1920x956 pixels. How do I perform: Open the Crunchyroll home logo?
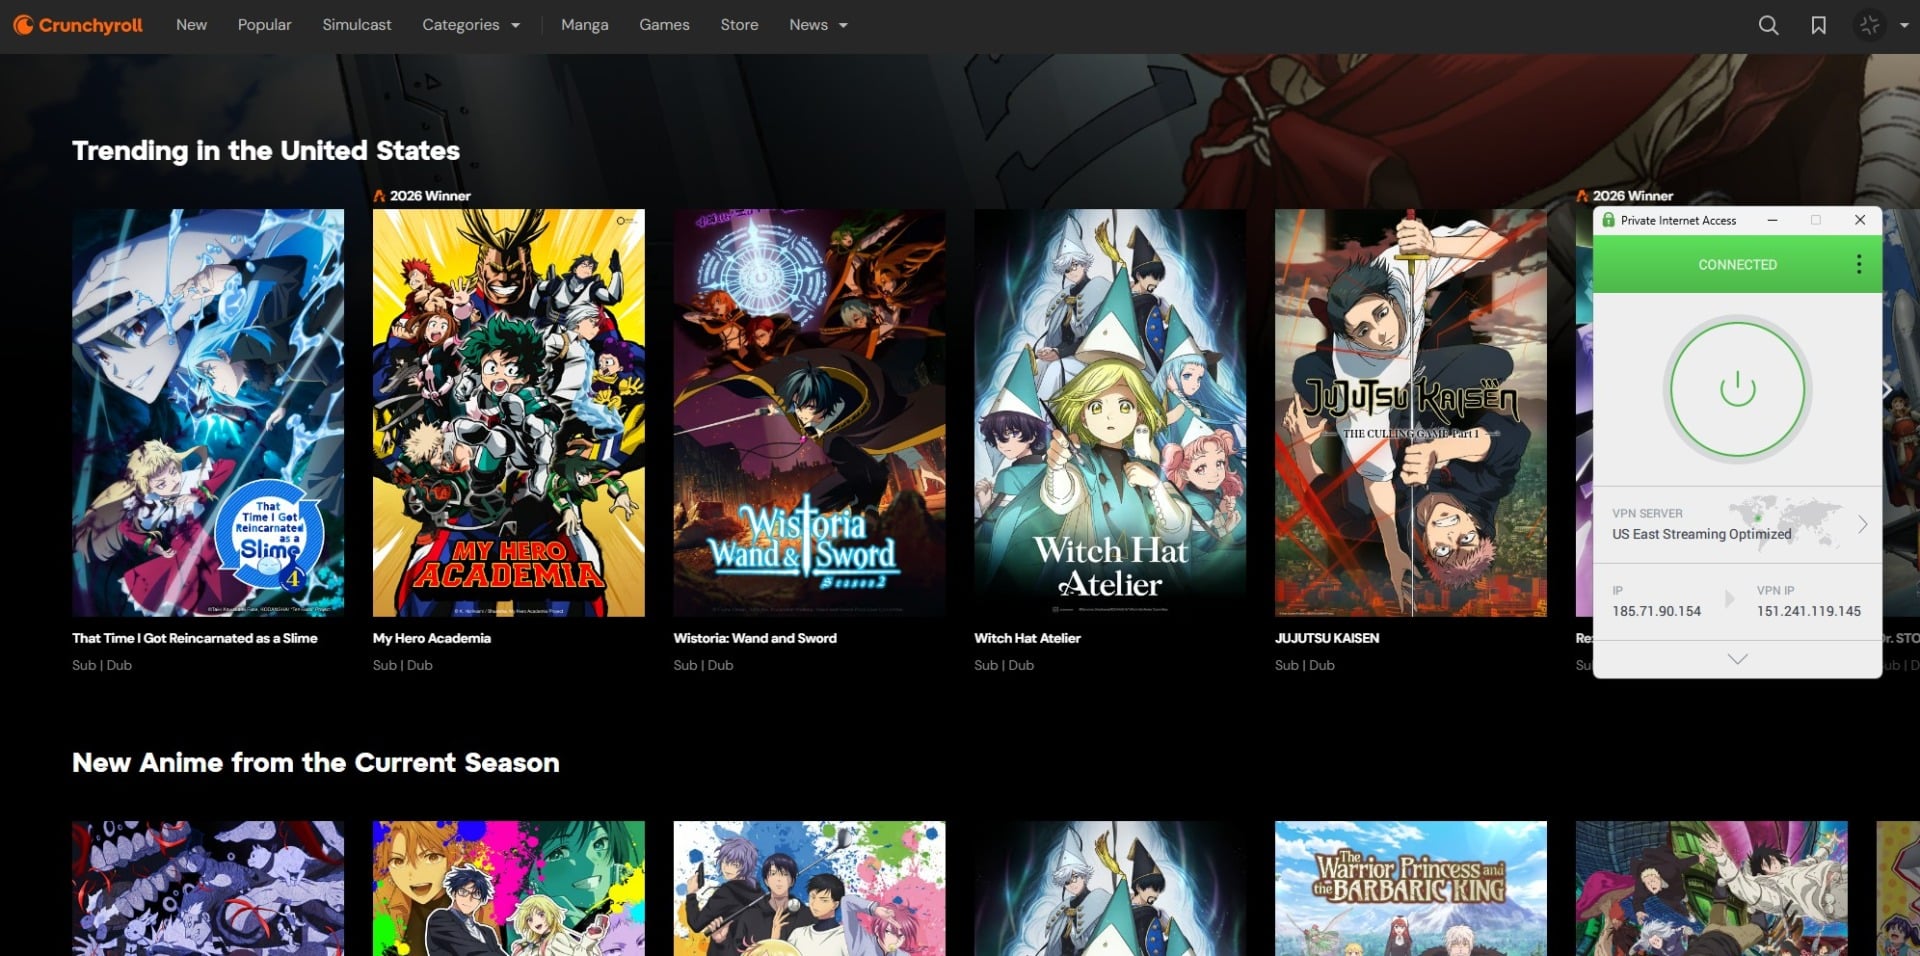pyautogui.click(x=78, y=25)
